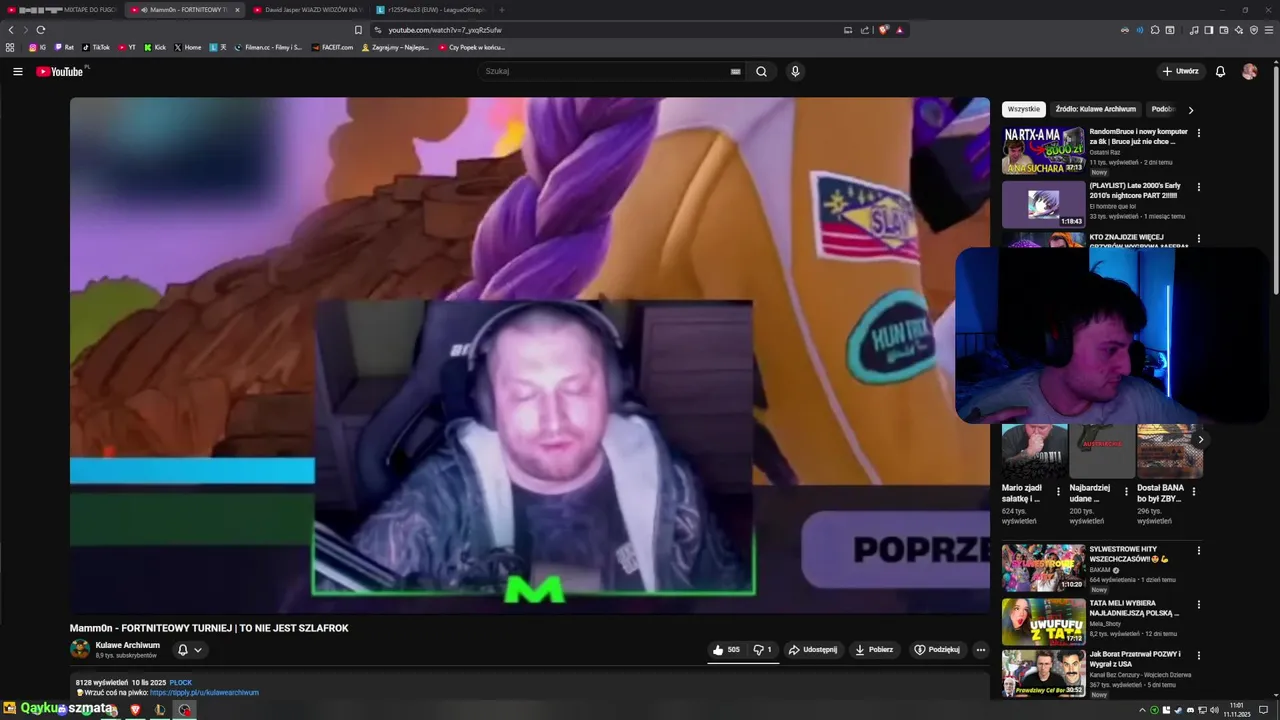Image resolution: width=1280 pixels, height=720 pixels.
Task: Open the account avatar menu
Action: coord(1249,71)
